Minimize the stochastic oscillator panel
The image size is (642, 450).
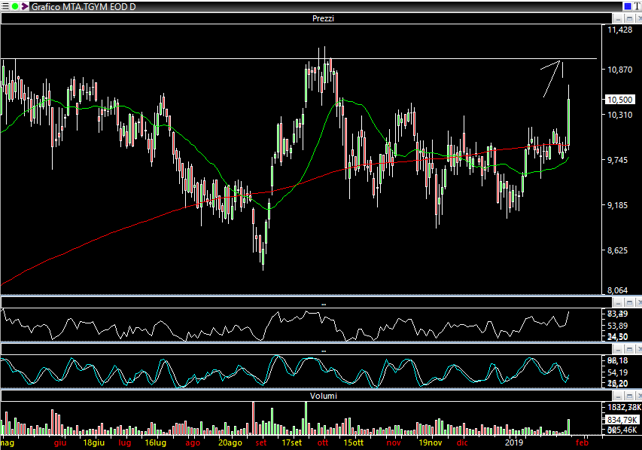pyautogui.click(x=617, y=349)
